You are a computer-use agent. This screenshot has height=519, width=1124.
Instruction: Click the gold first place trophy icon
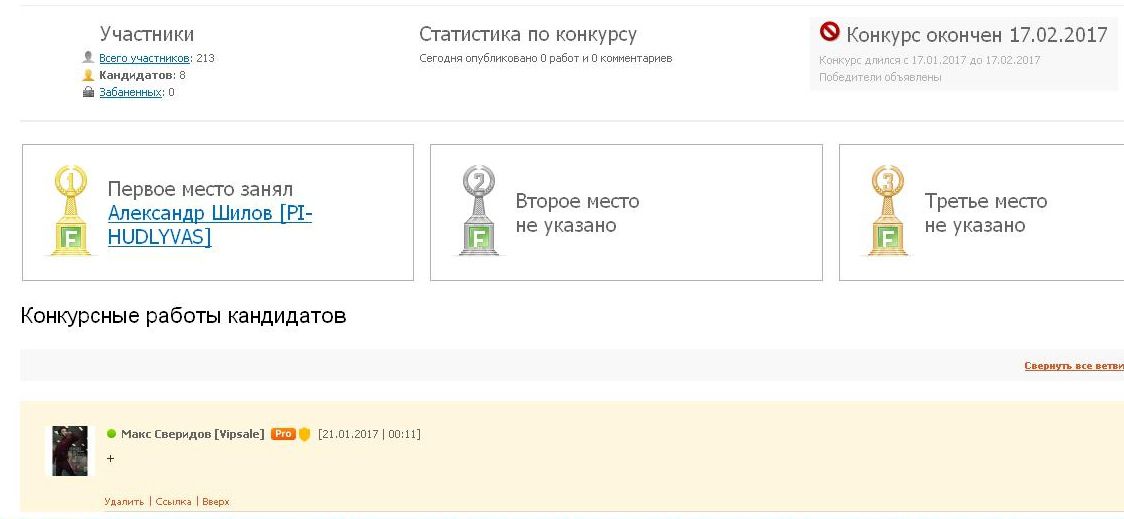tap(70, 211)
